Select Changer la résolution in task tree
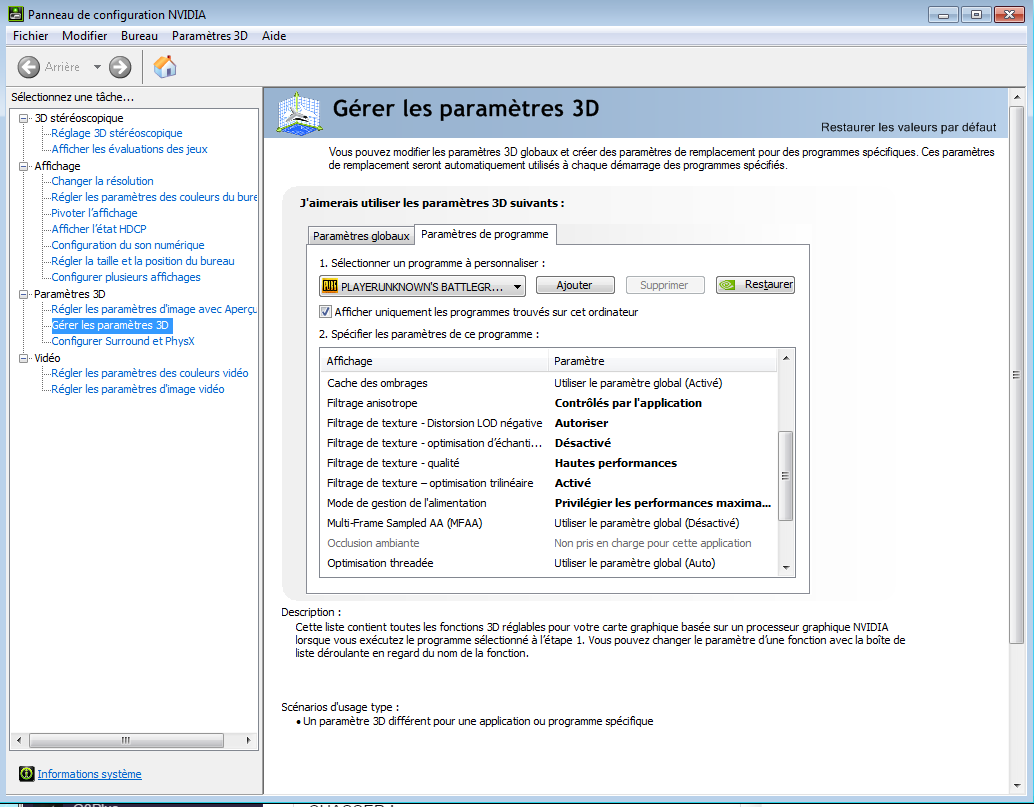The height and width of the screenshot is (807, 1034). (102, 181)
